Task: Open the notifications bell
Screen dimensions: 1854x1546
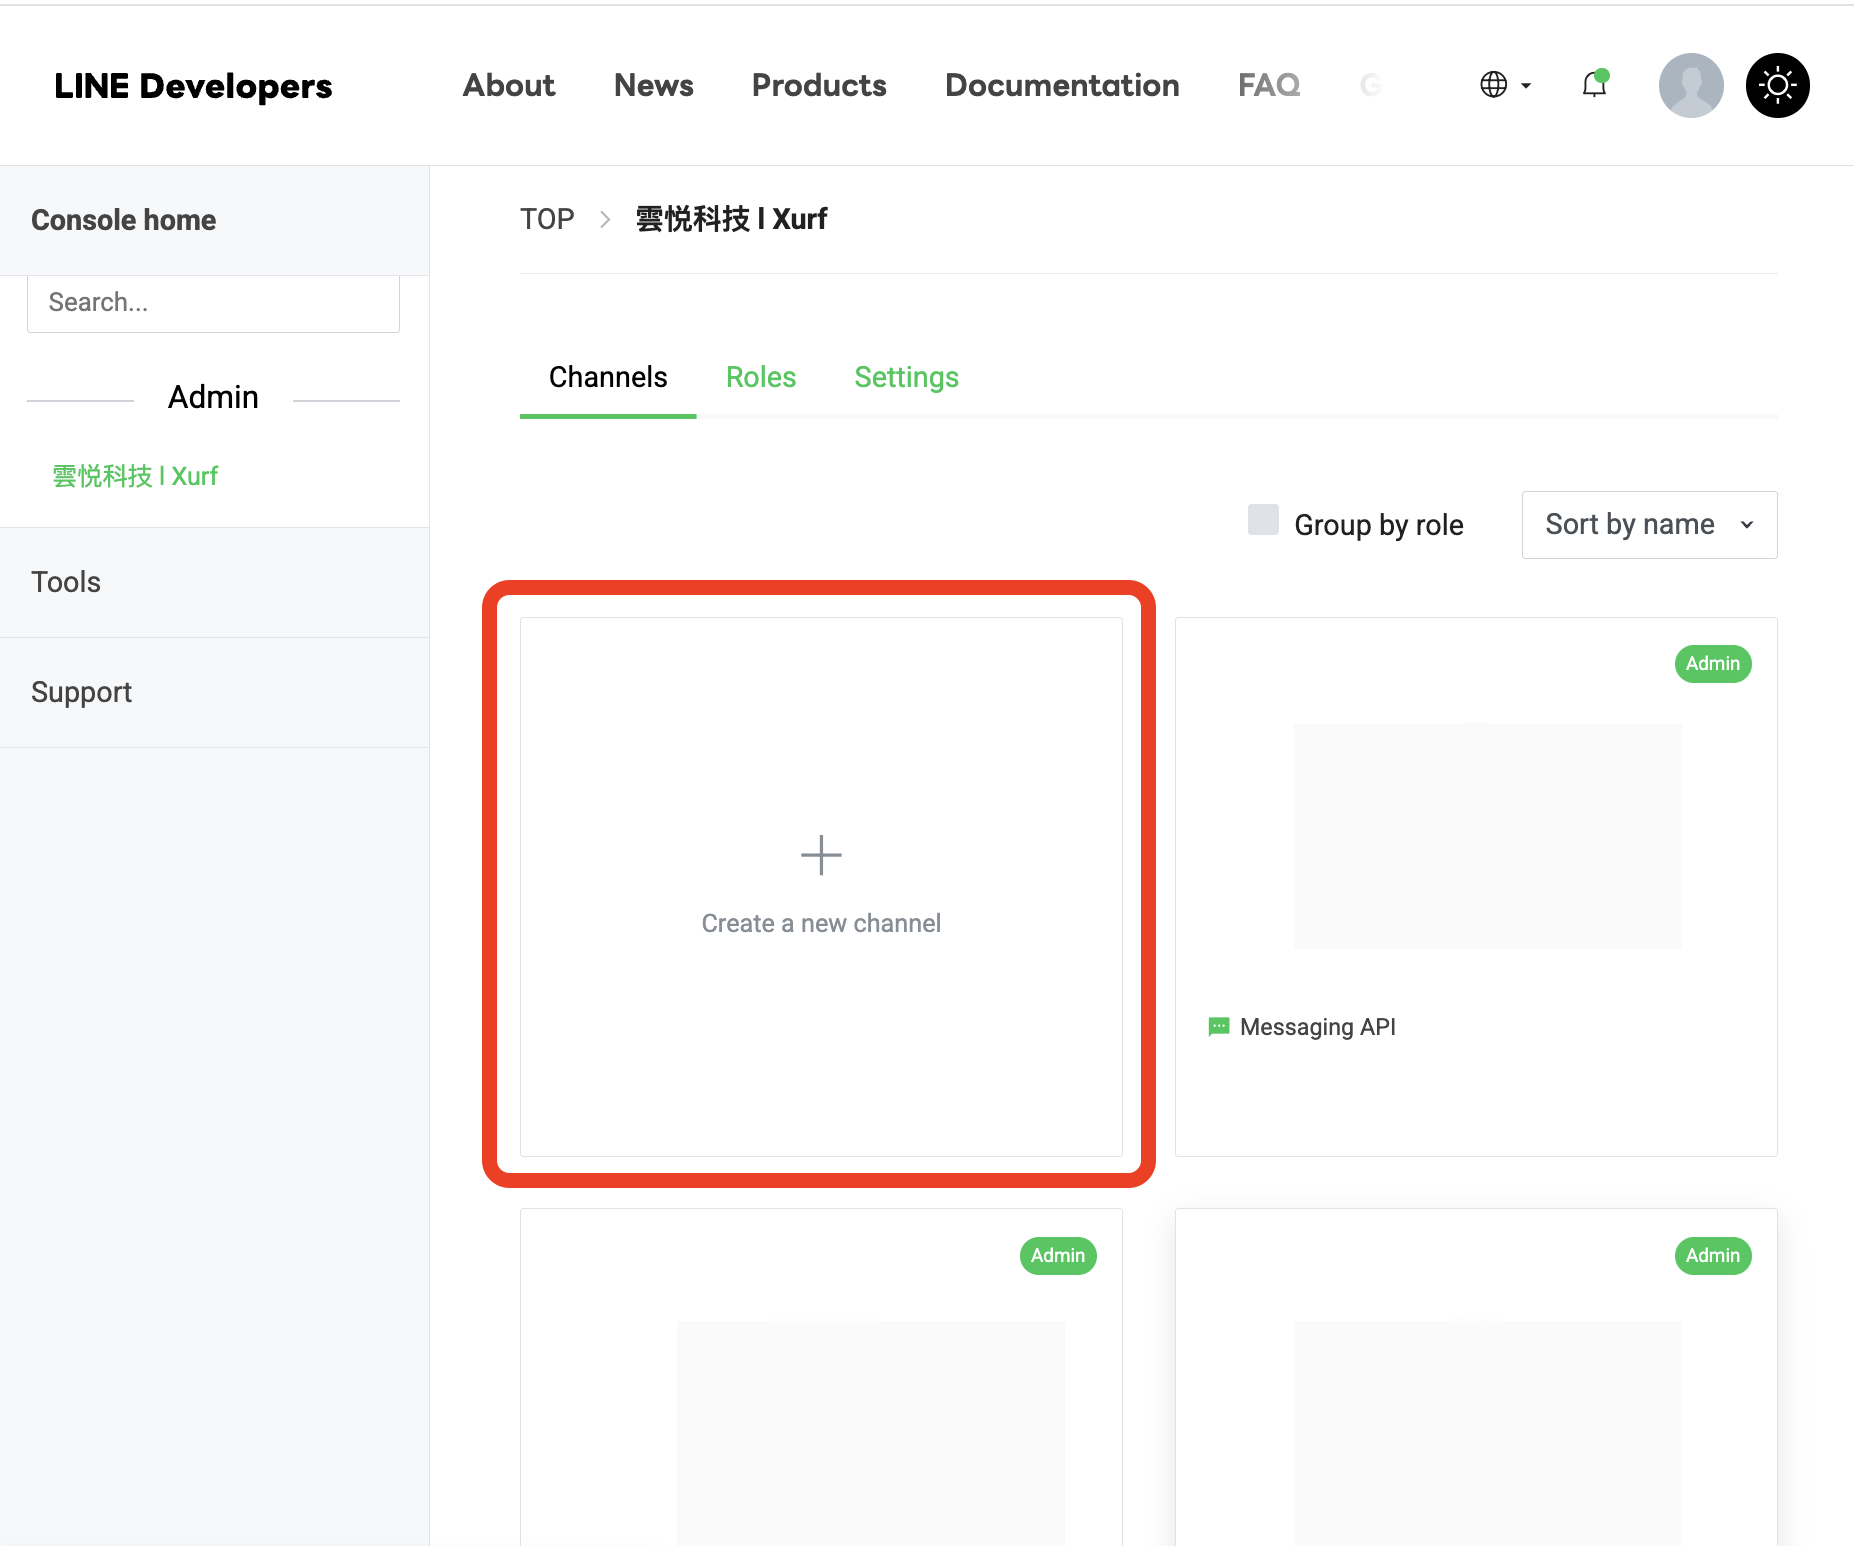Action: click(1595, 84)
